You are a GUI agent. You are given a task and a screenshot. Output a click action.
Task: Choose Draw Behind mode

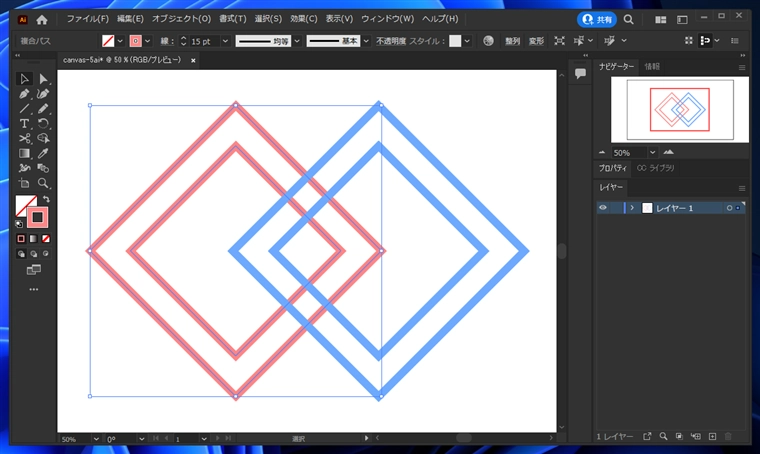[x=33, y=253]
